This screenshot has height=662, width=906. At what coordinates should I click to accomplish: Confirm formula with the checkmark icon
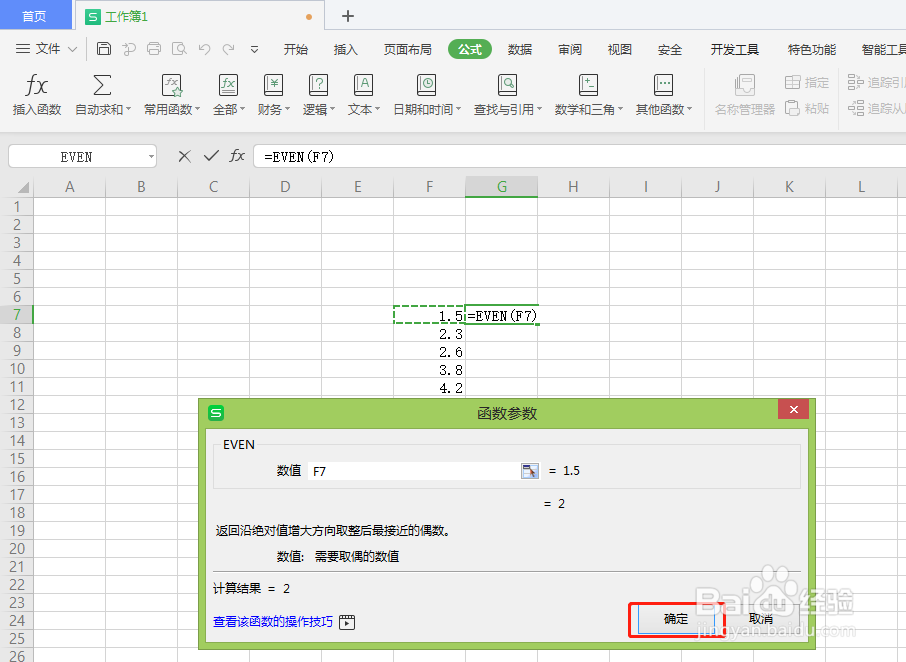coord(211,156)
